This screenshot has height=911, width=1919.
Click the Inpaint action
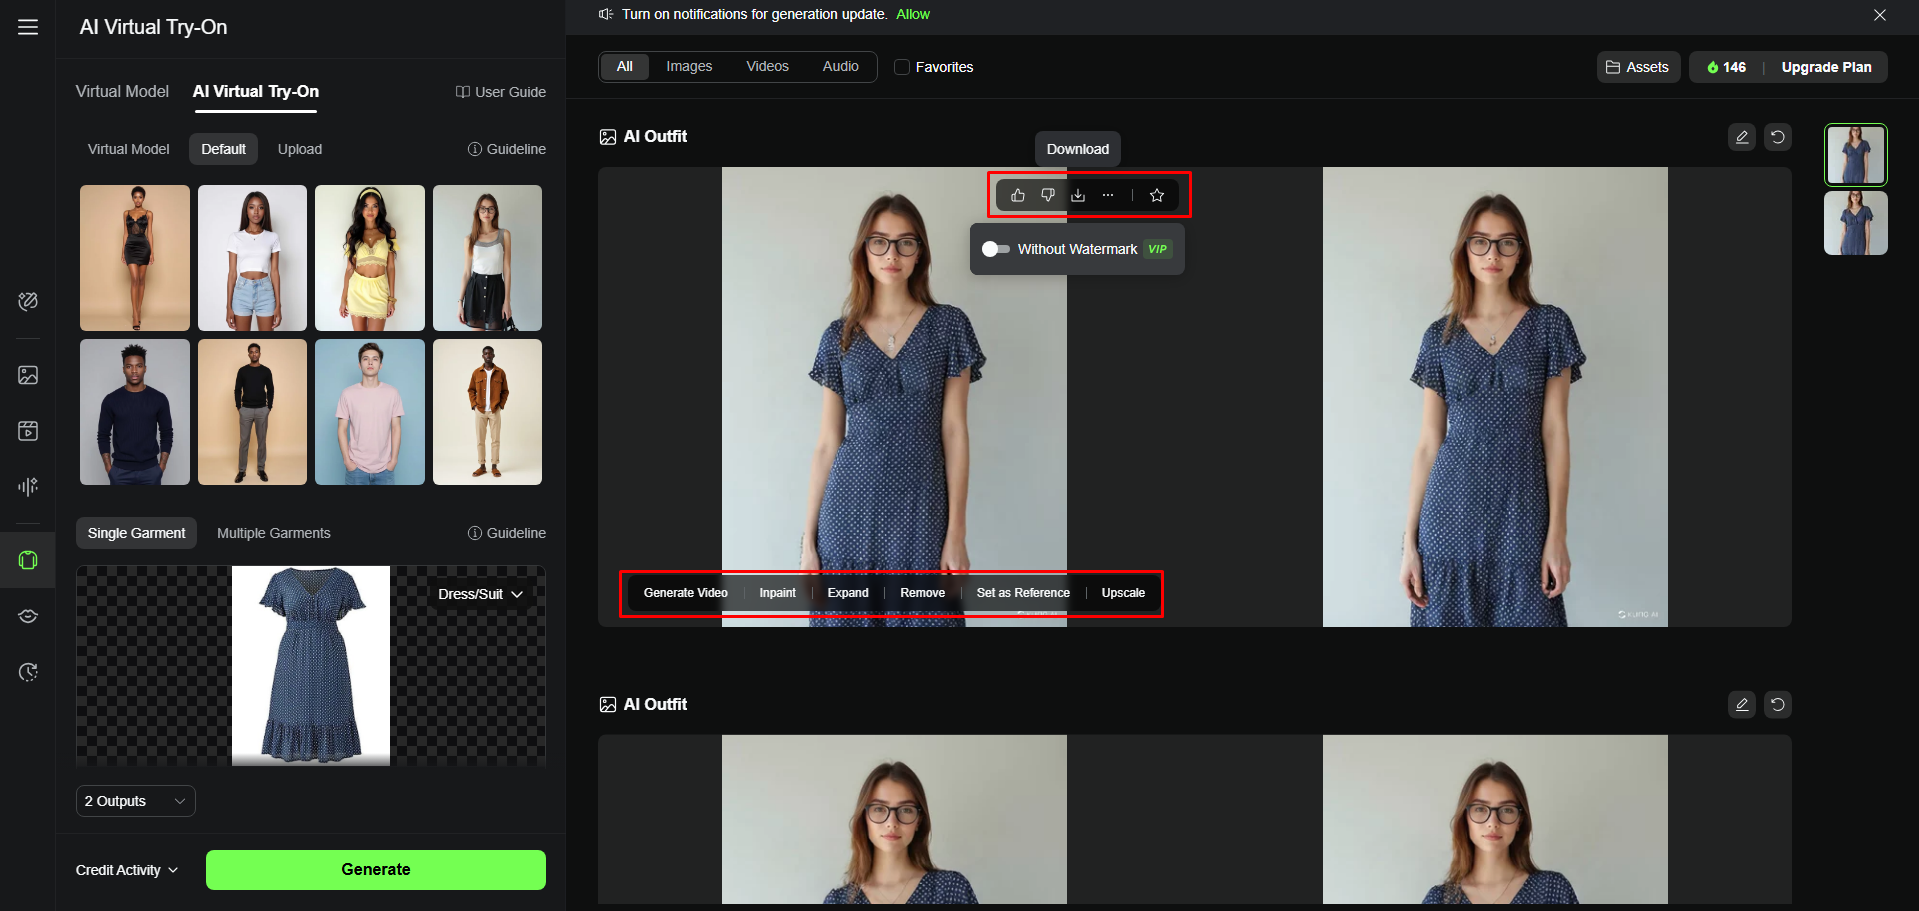tap(777, 593)
